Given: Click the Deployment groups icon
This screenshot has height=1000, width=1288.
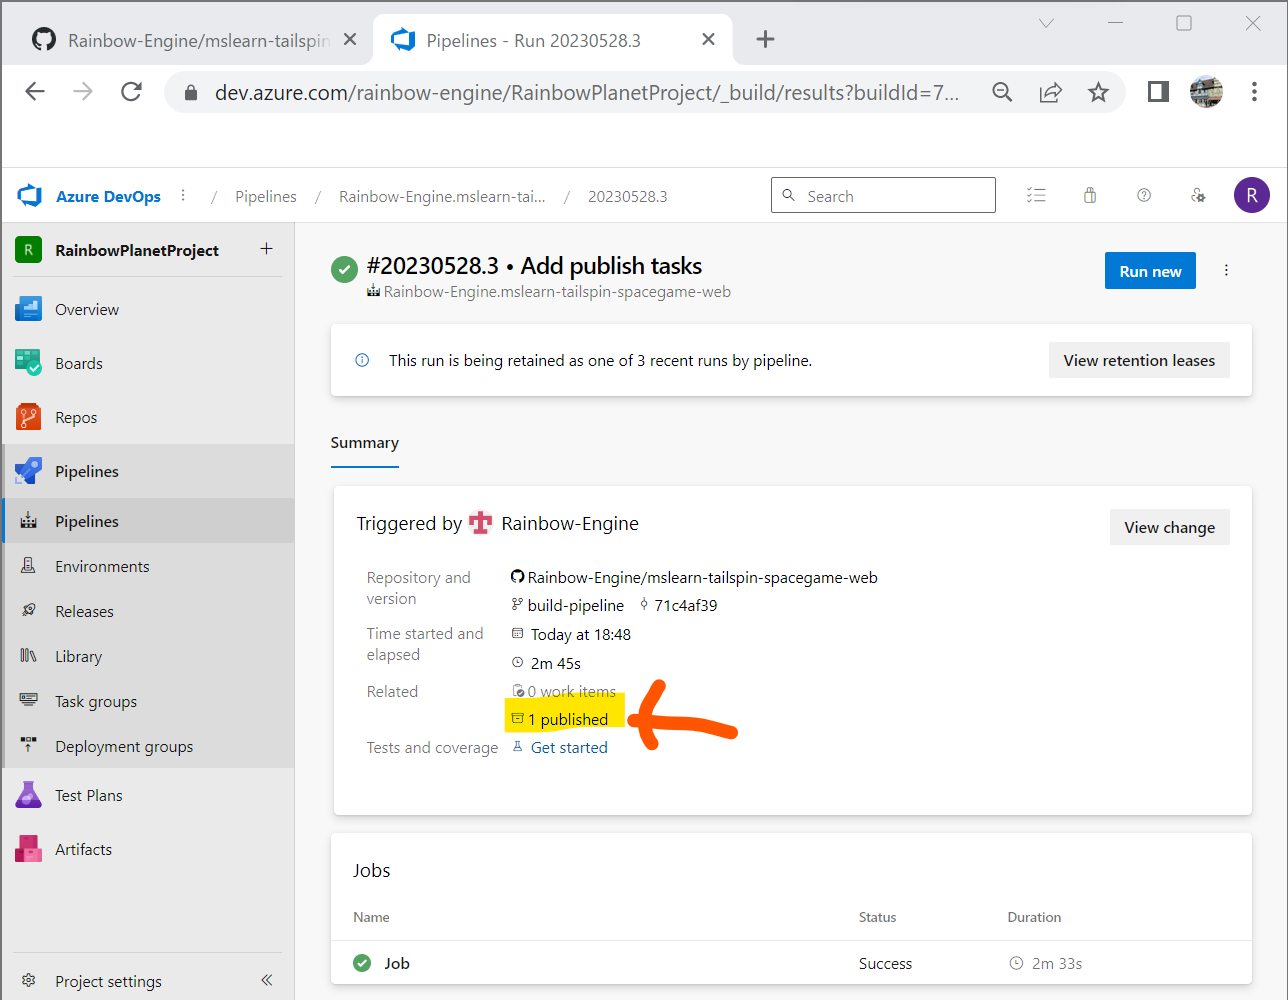Looking at the screenshot, I should coord(28,746).
